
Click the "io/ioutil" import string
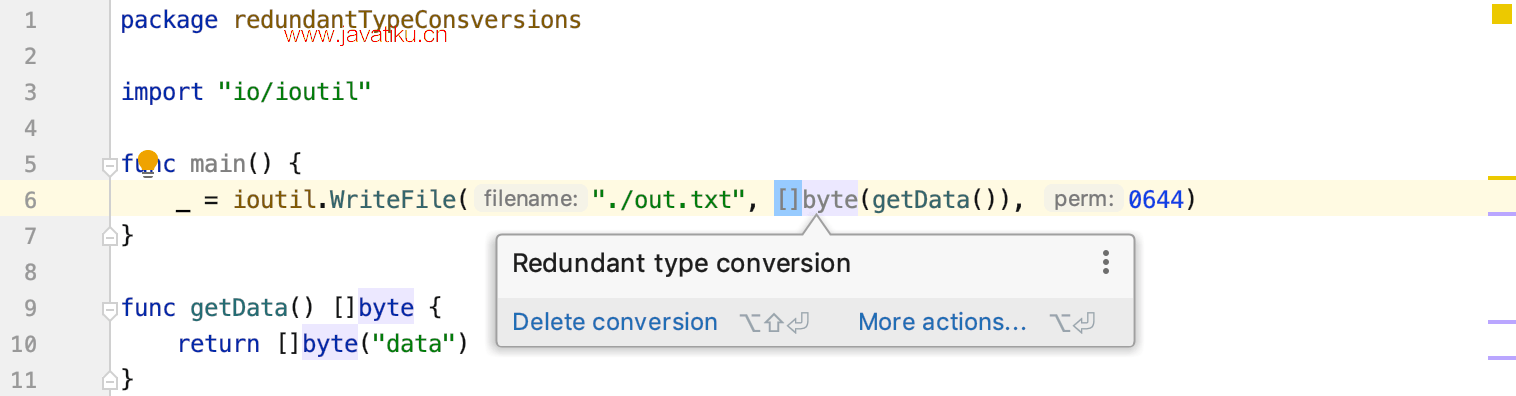tap(295, 92)
